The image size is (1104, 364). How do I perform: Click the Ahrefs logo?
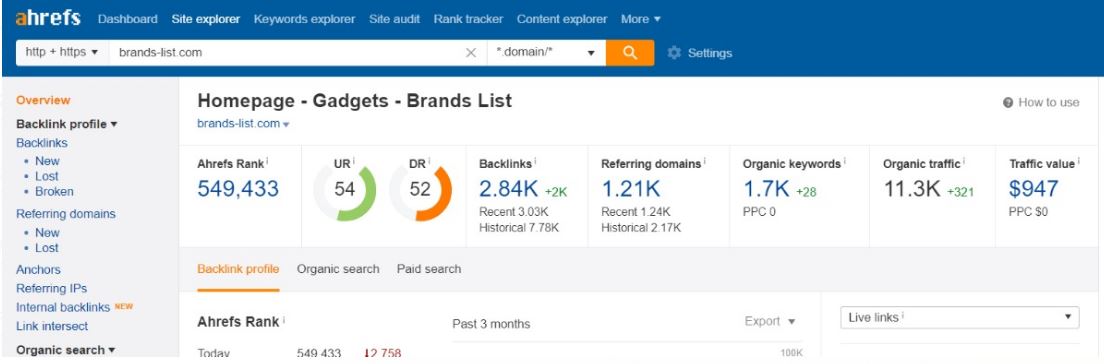tap(48, 18)
